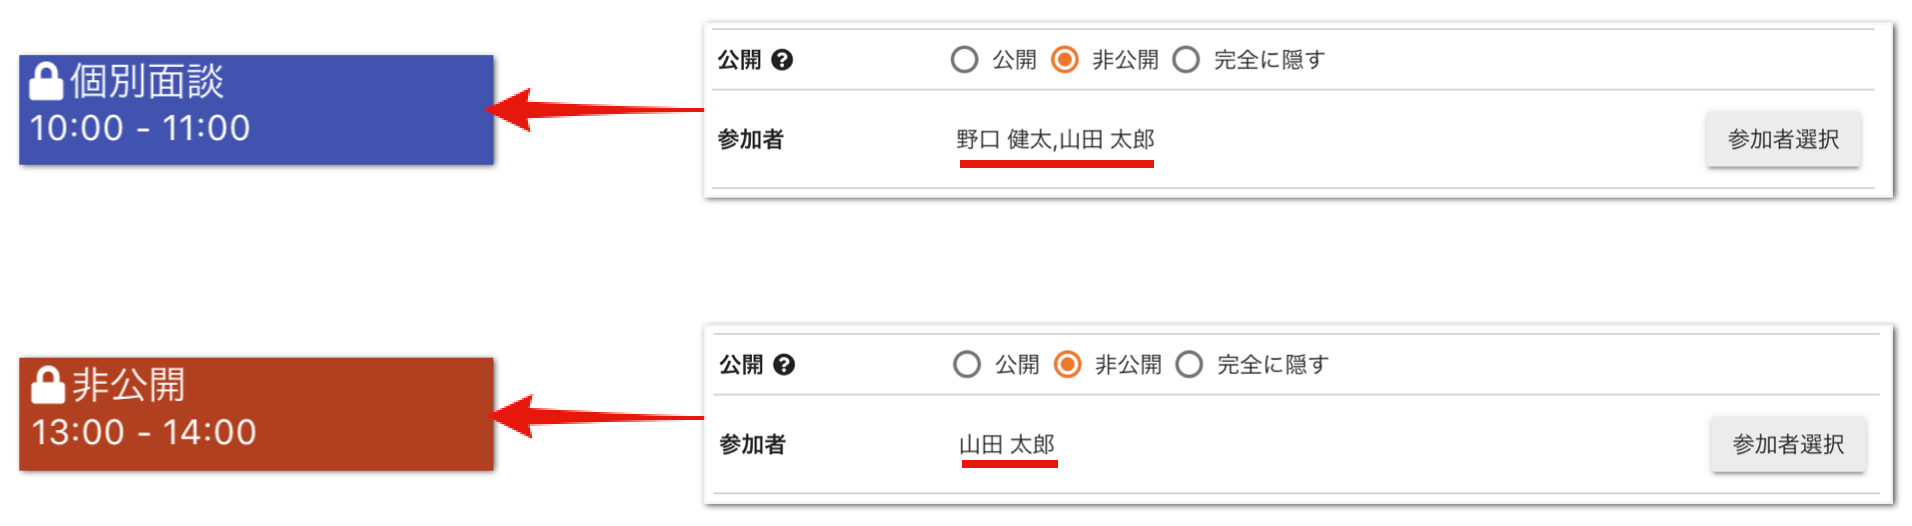Screen dimensions: 1912x526
Task: Select 公開 radio in the bottom panel
Action: pos(967,364)
